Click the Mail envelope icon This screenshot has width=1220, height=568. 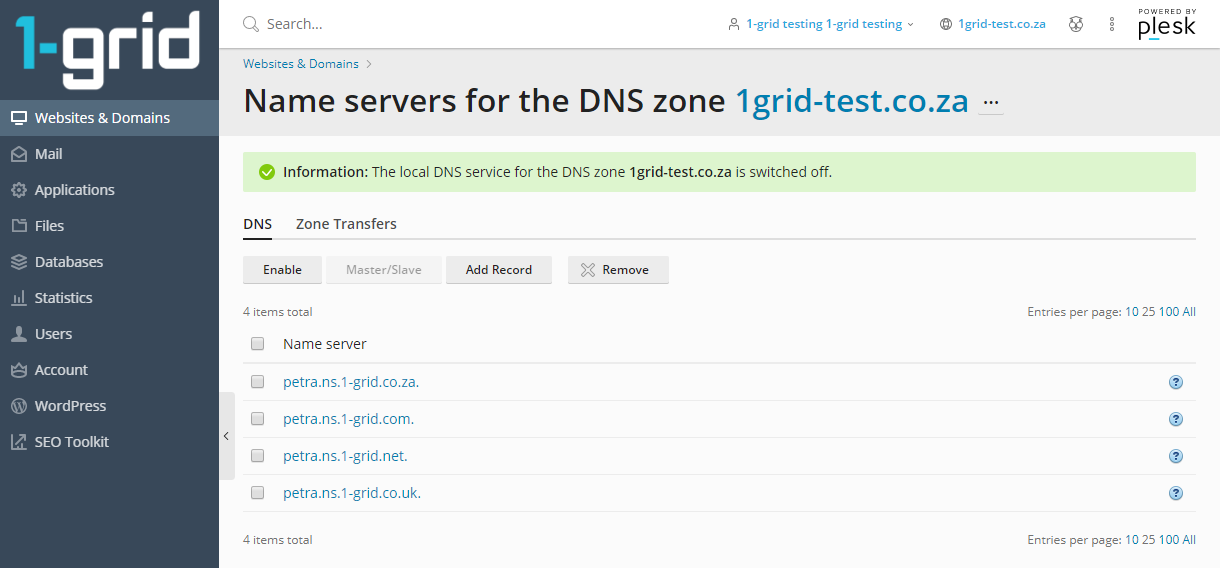point(18,154)
